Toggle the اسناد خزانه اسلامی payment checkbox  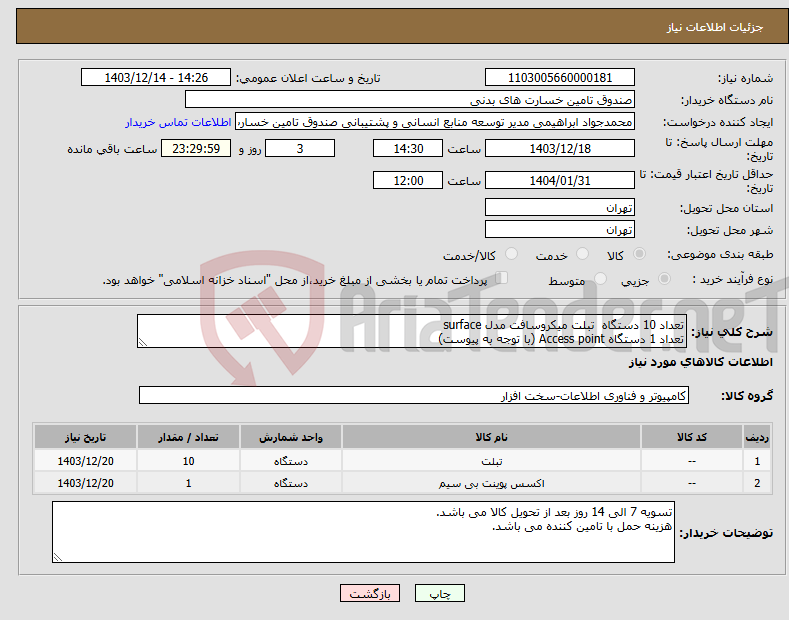click(x=501, y=278)
